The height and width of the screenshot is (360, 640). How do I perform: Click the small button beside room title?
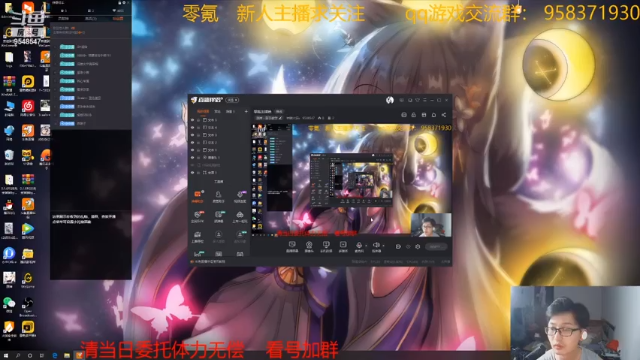click(279, 111)
